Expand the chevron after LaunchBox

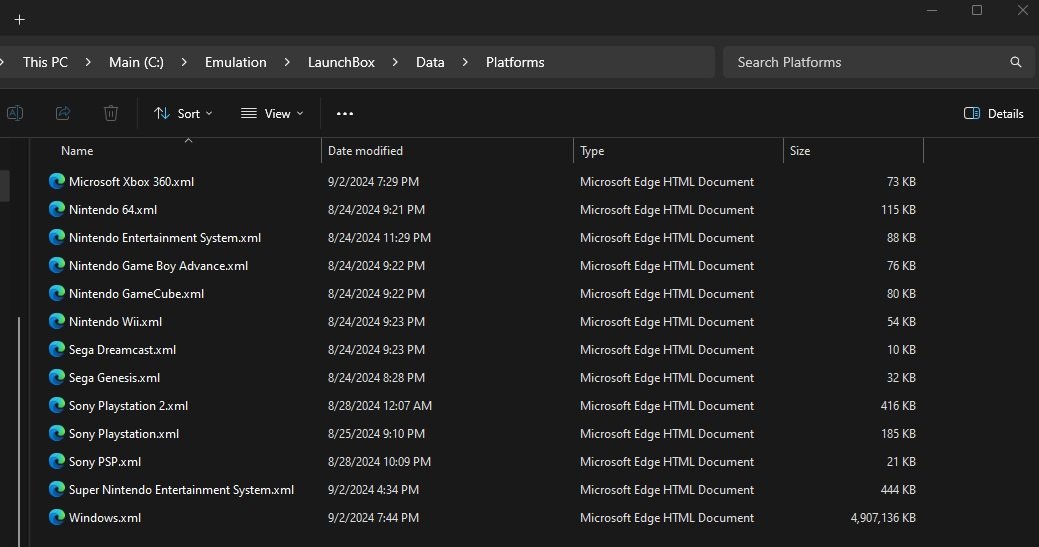(395, 62)
